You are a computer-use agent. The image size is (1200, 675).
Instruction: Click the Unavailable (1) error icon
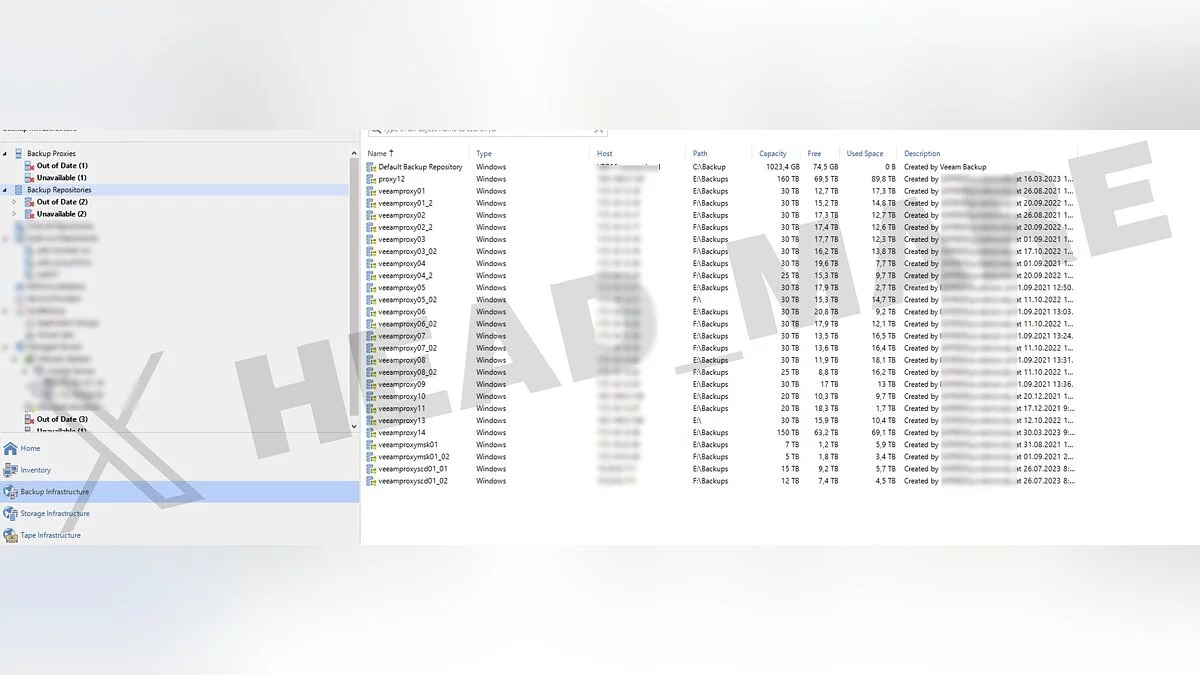(30, 177)
